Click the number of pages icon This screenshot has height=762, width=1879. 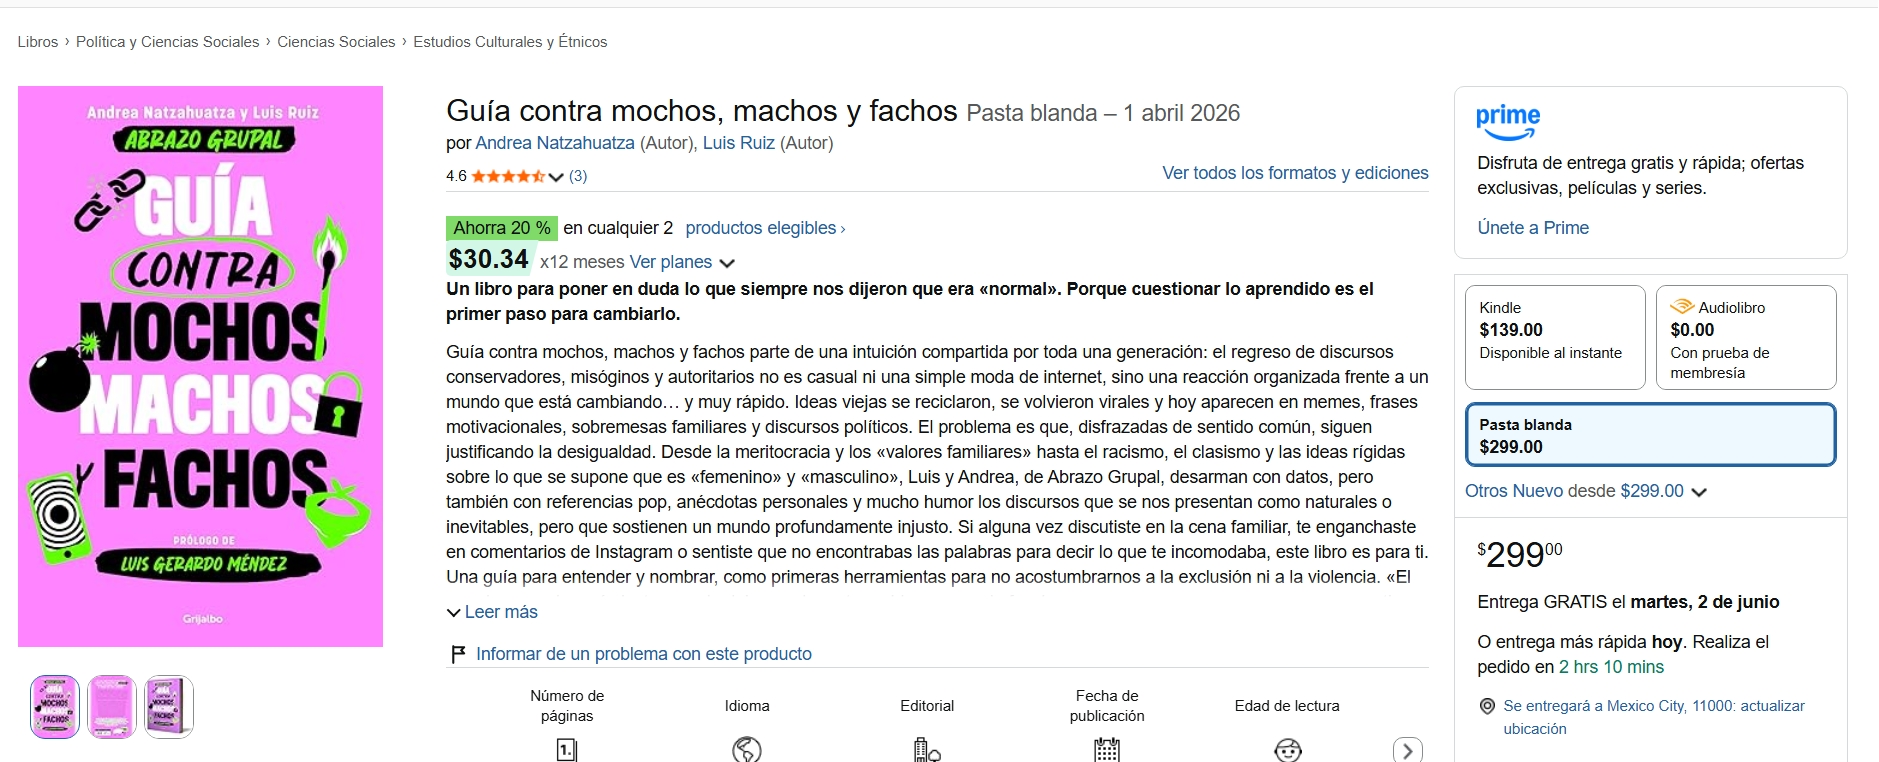567,750
